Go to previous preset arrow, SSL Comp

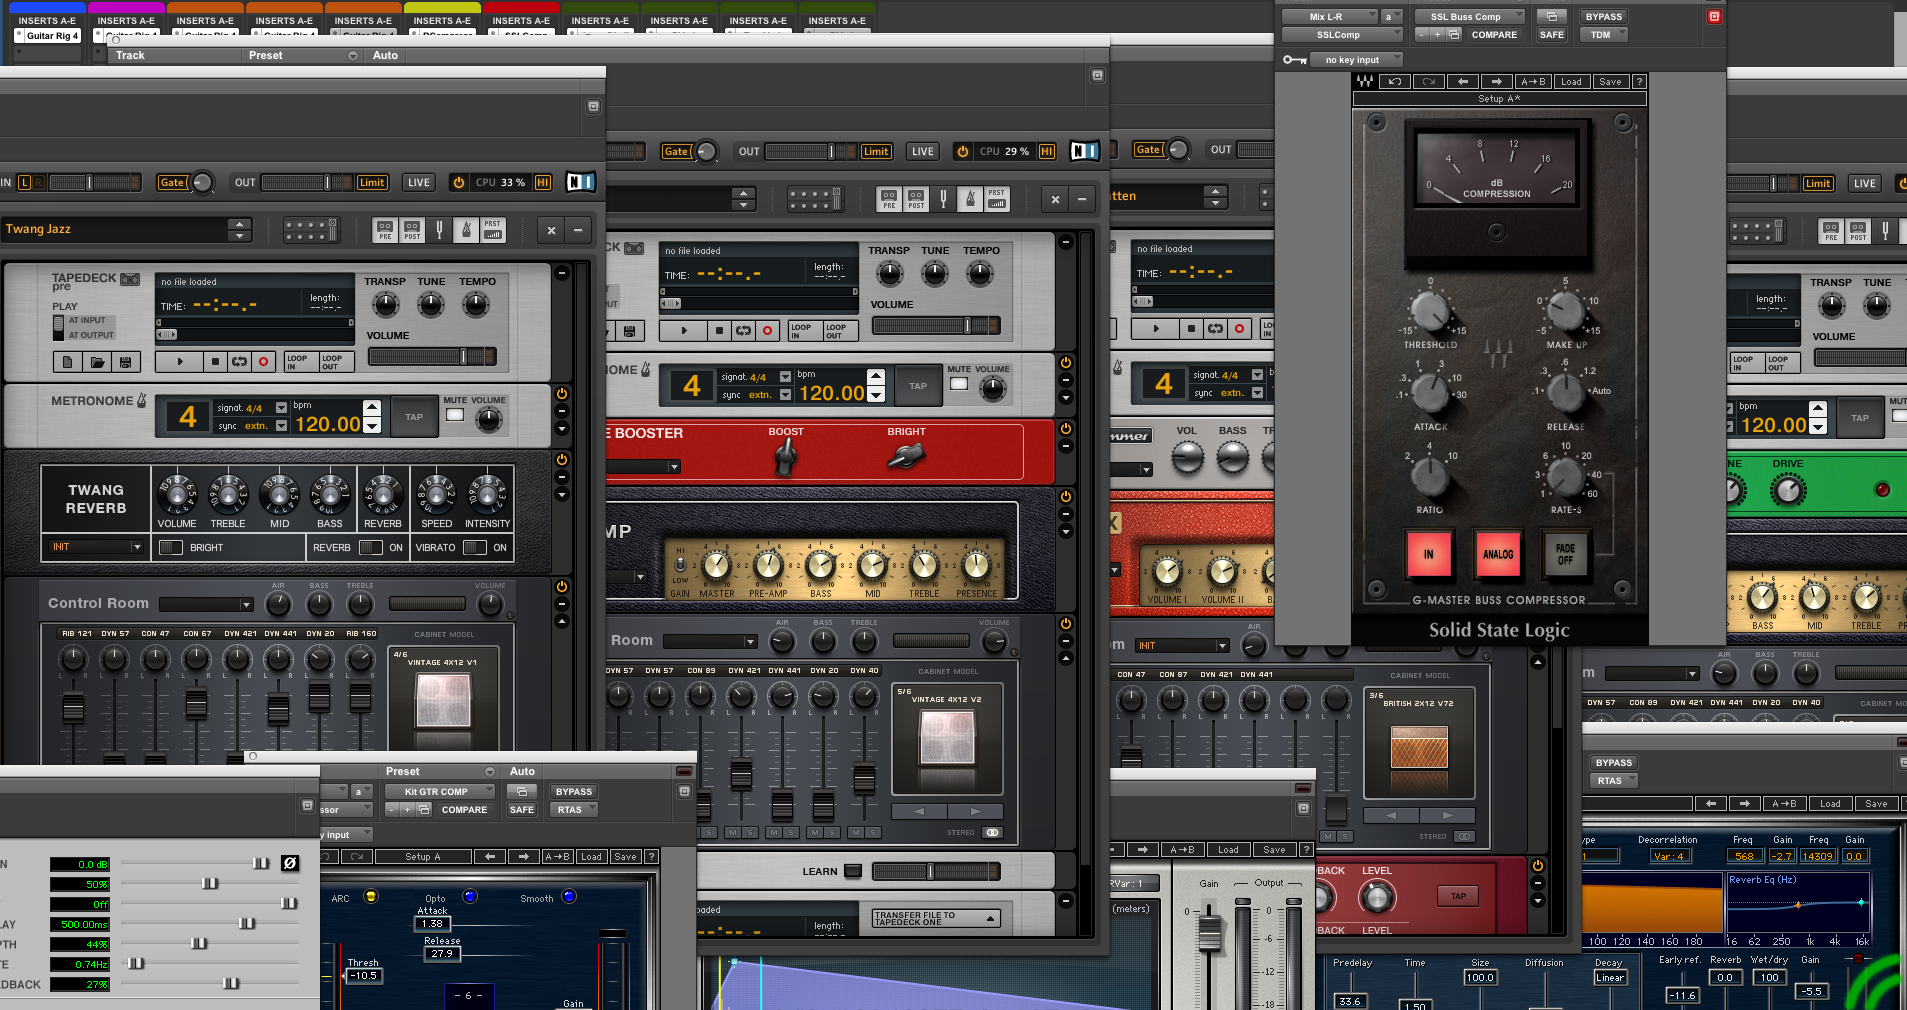pyautogui.click(x=1463, y=82)
